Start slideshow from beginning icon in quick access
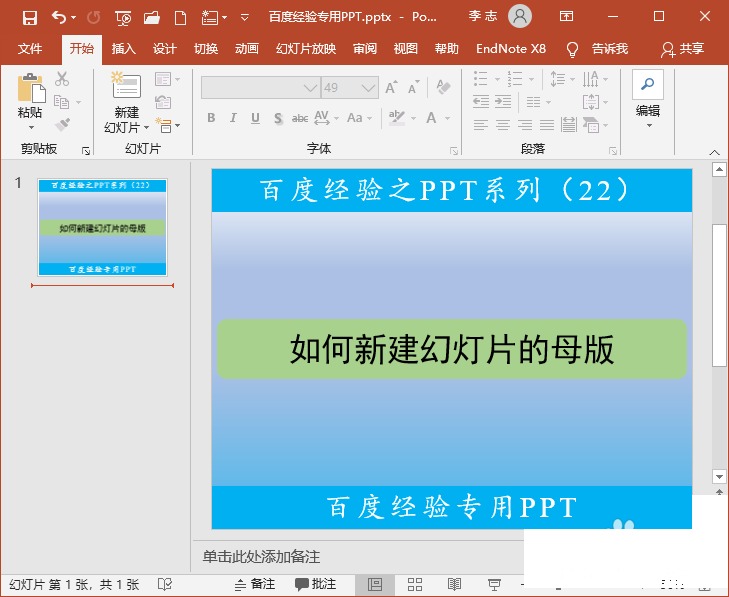729x597 pixels. (123, 18)
